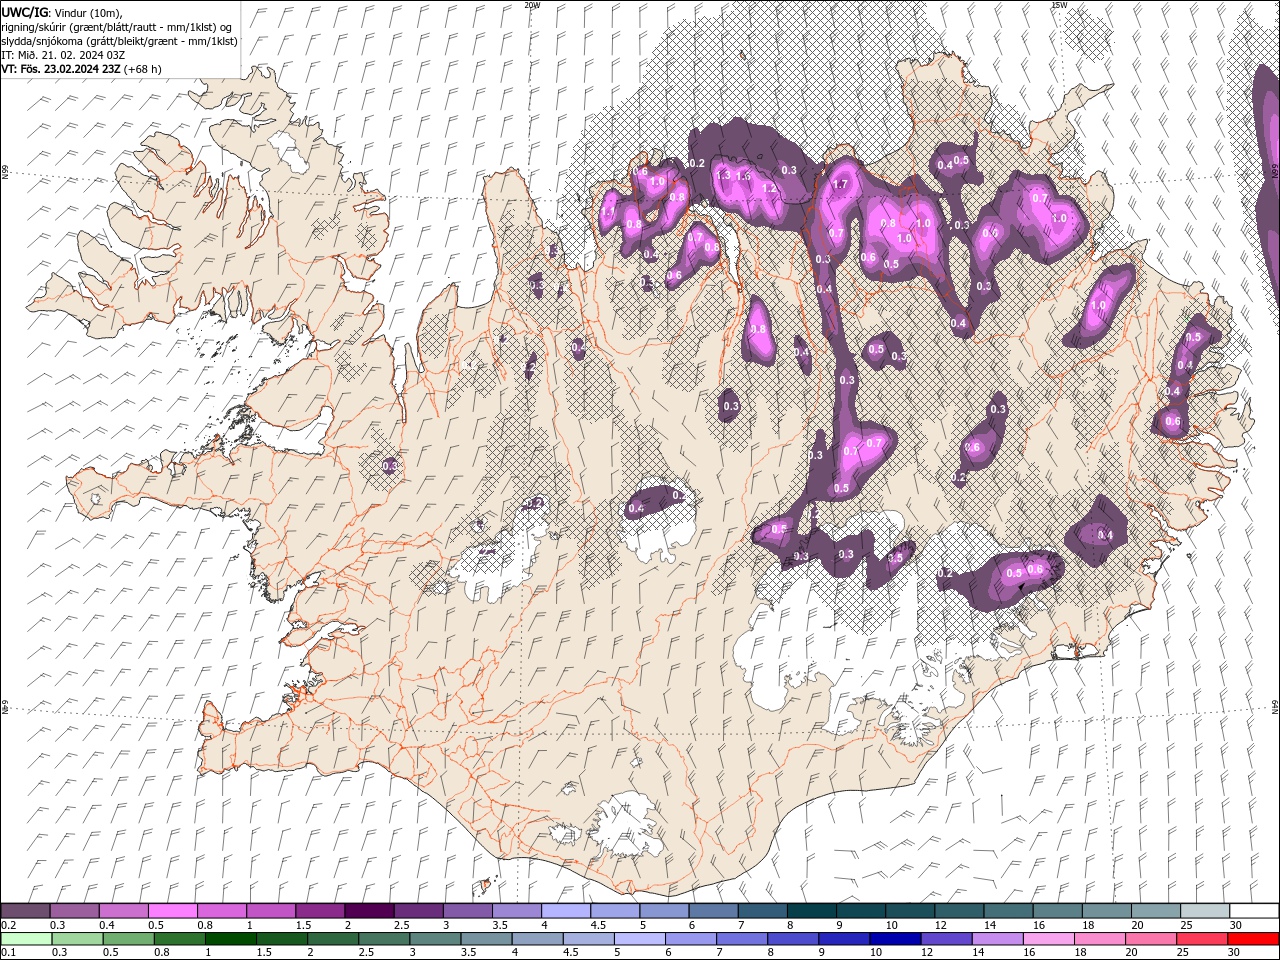The image size is (1280, 960).
Task: Click the 'VT: Fös. 23.02.2024 23Z (+68 h)' line
Action: click(82, 69)
